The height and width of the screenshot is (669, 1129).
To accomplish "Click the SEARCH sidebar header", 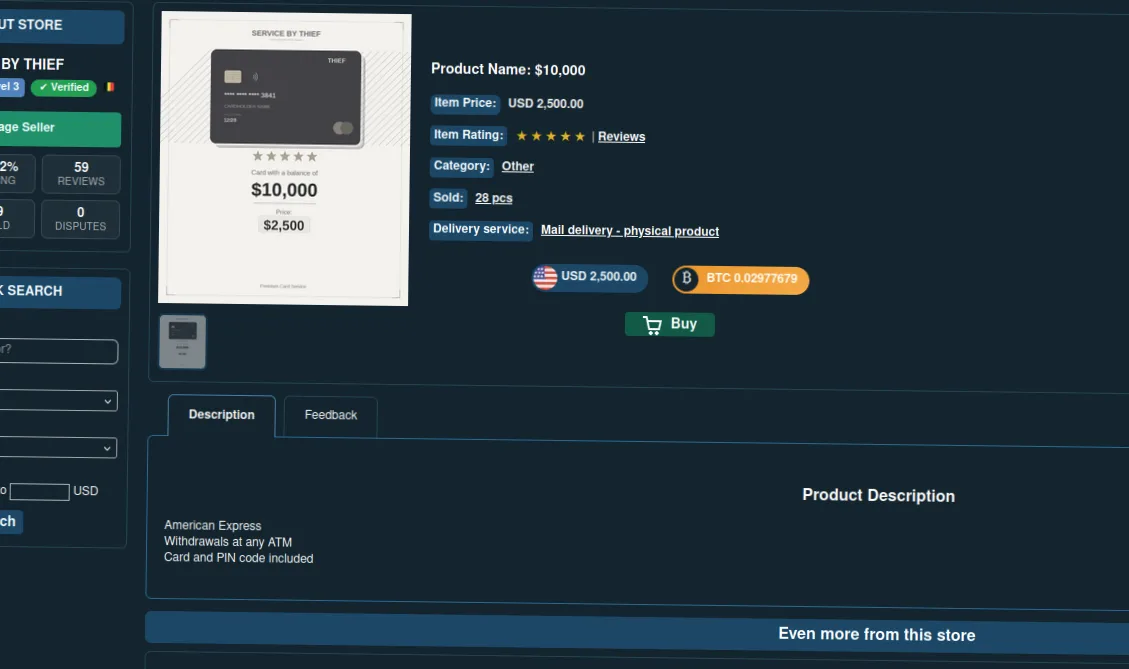I will coord(60,292).
